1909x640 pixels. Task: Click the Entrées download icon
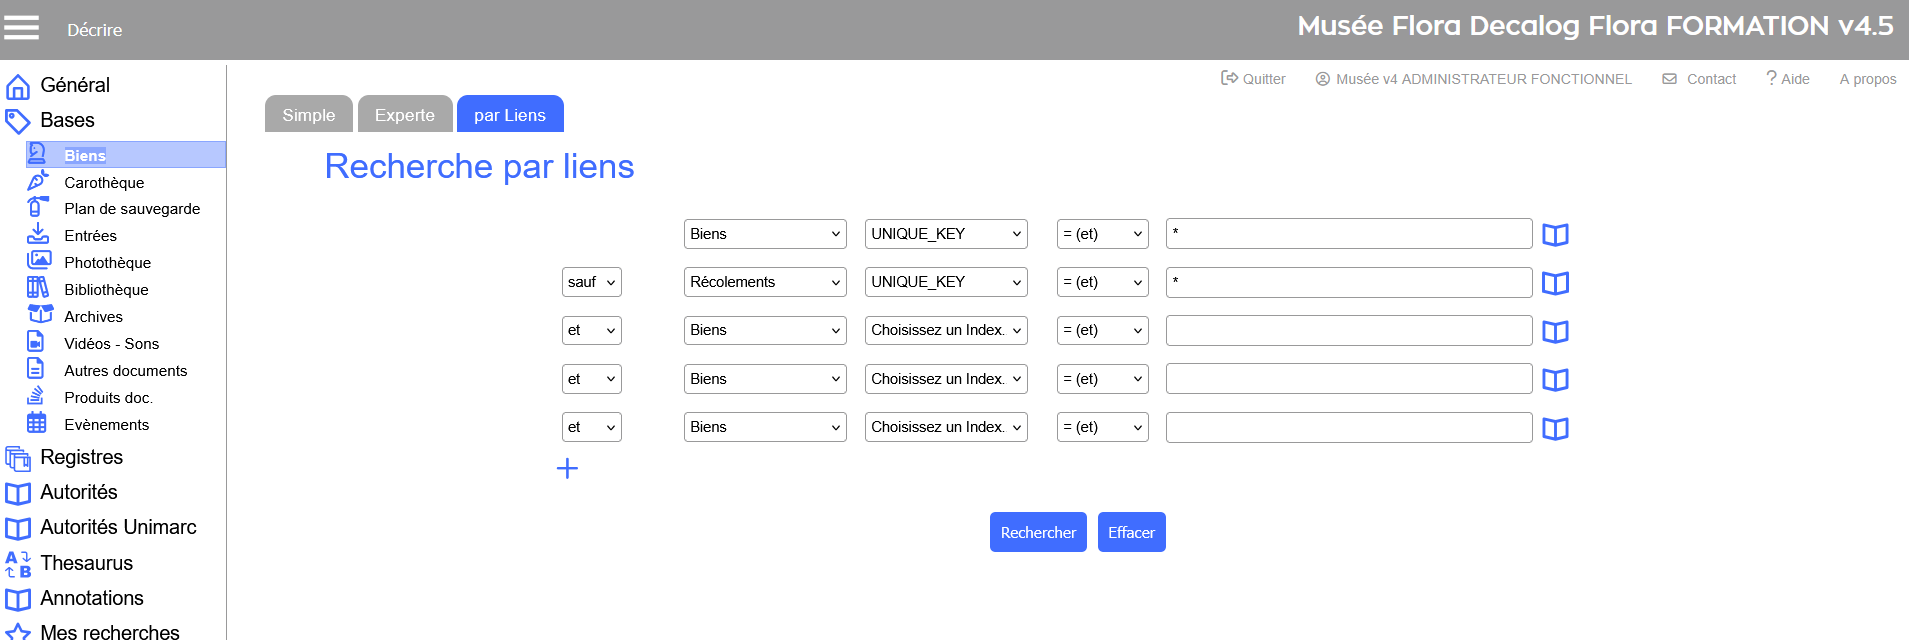pos(38,234)
